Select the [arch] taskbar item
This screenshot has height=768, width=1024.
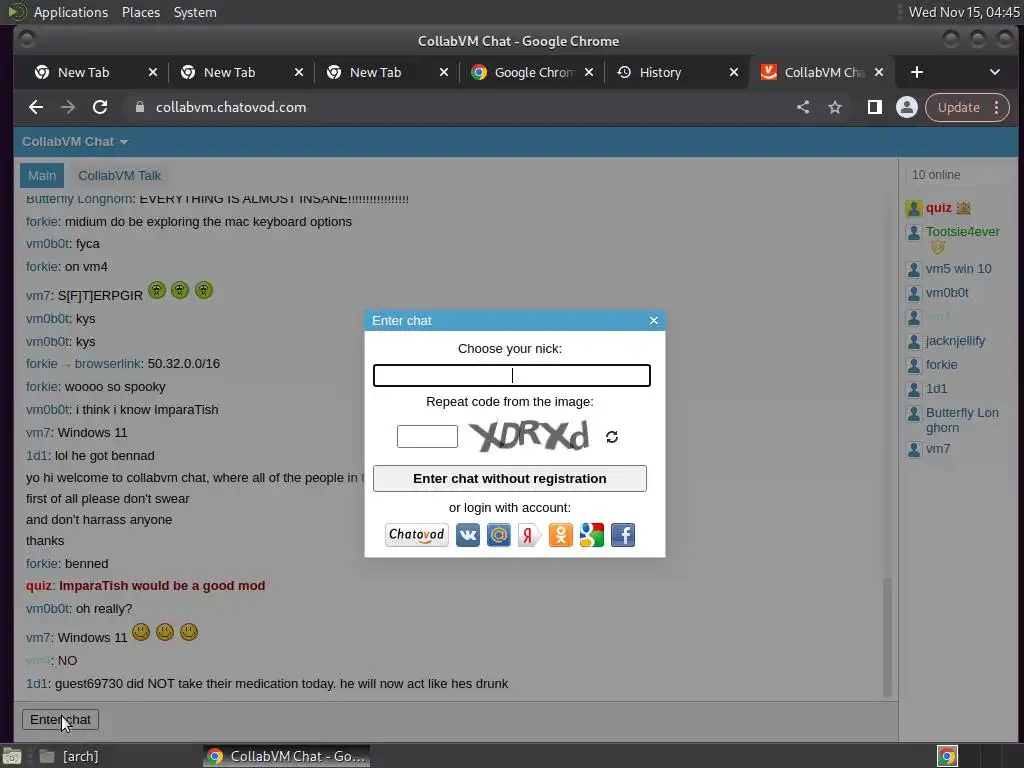pos(69,756)
